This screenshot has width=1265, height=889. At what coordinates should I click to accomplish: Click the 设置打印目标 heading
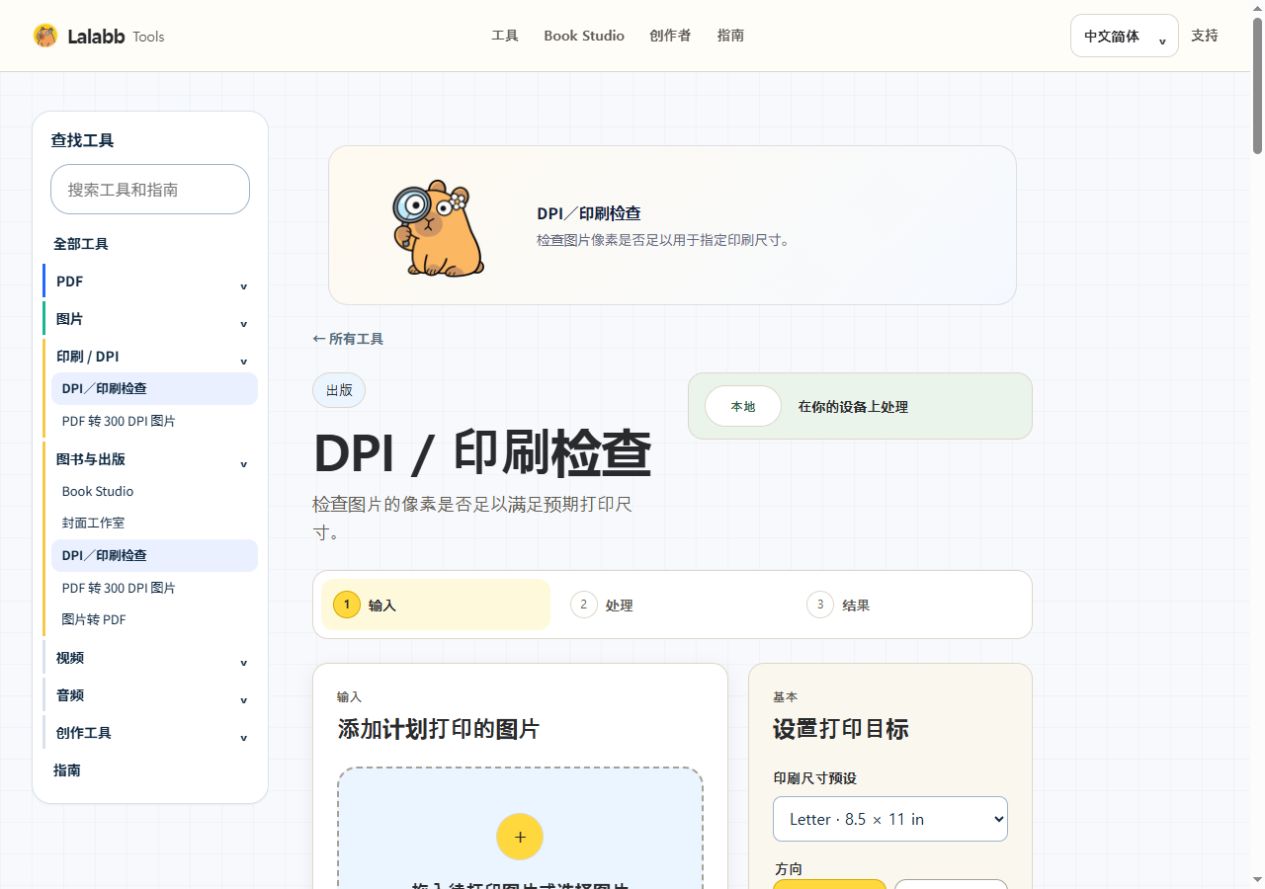(x=840, y=729)
